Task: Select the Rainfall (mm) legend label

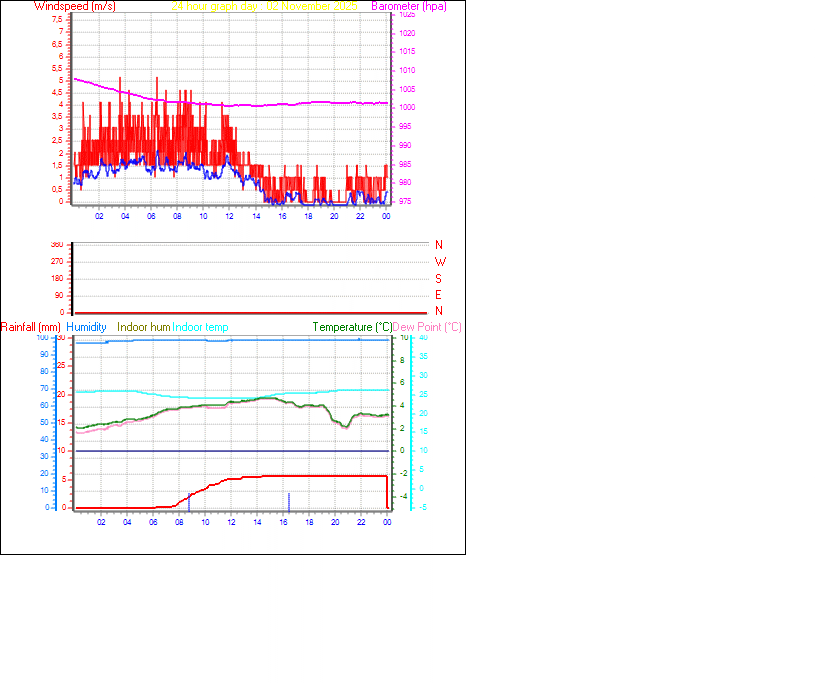Action: click(x=32, y=327)
